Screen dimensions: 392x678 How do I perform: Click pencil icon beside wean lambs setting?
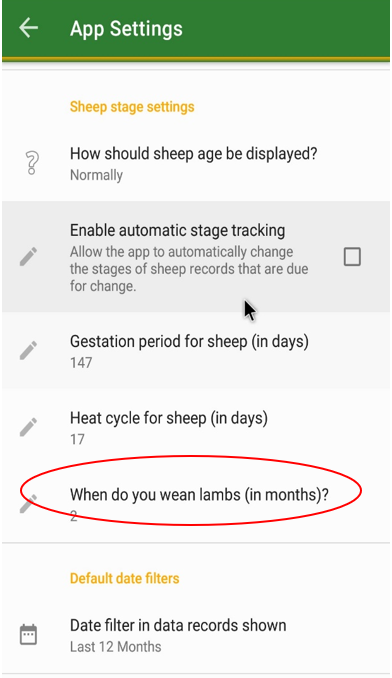tap(29, 504)
